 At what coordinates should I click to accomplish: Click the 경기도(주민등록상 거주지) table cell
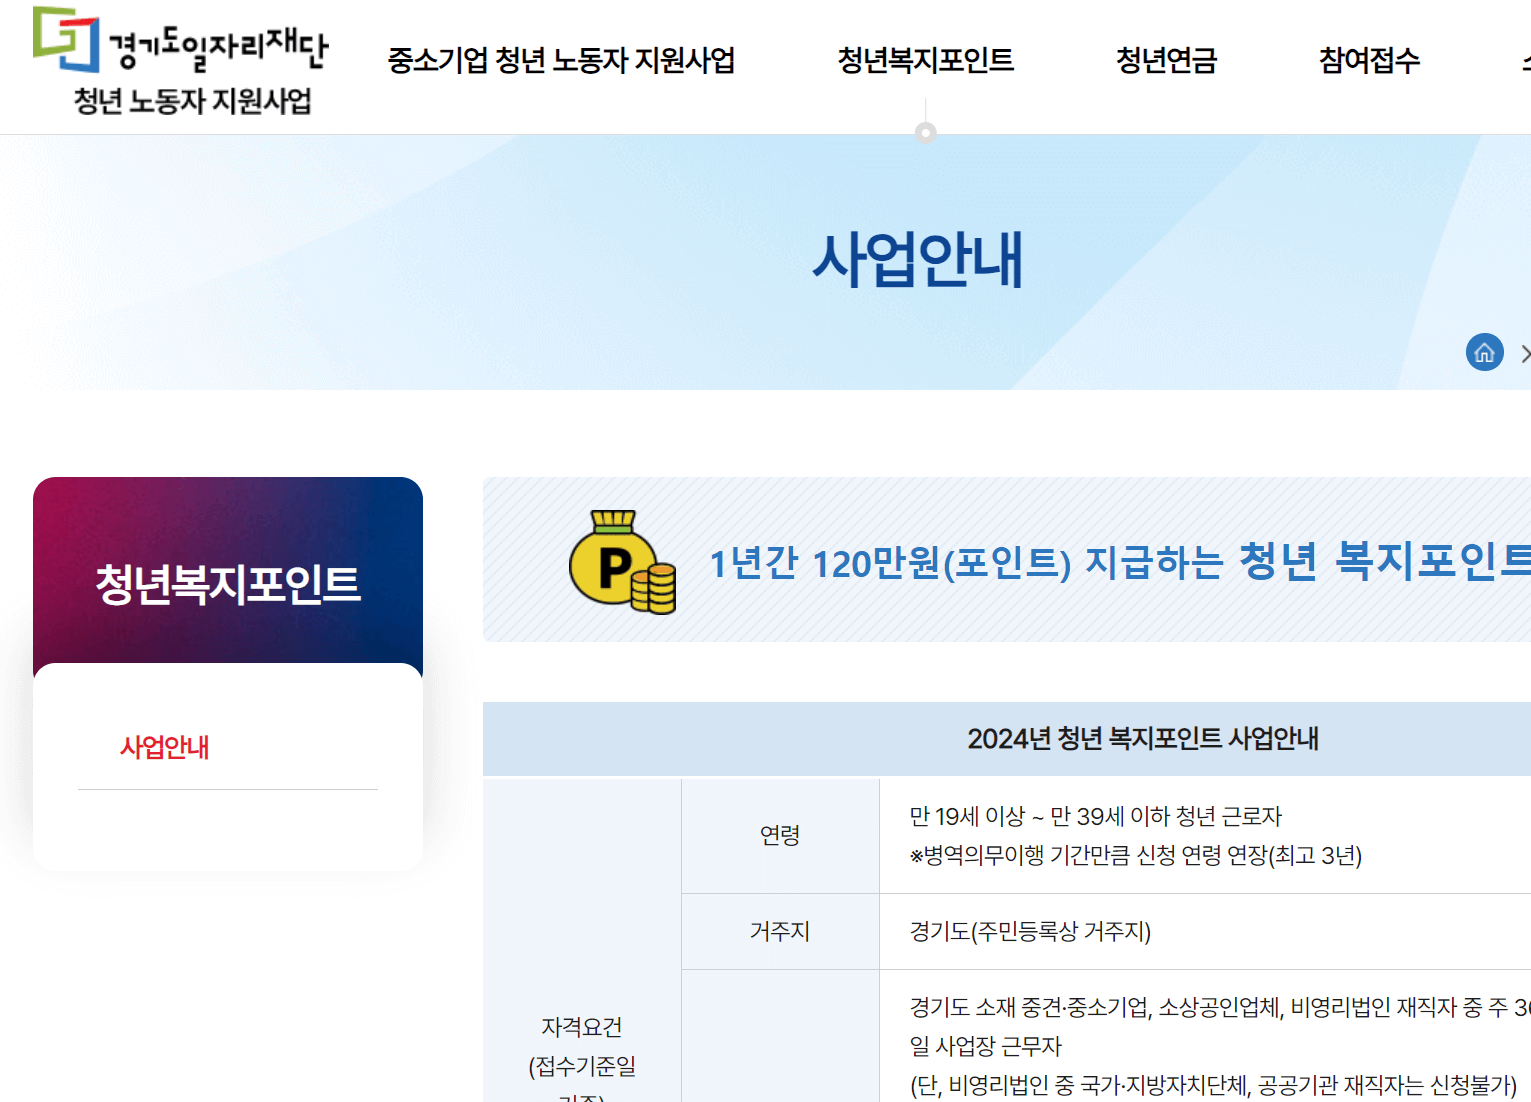coord(1031,931)
